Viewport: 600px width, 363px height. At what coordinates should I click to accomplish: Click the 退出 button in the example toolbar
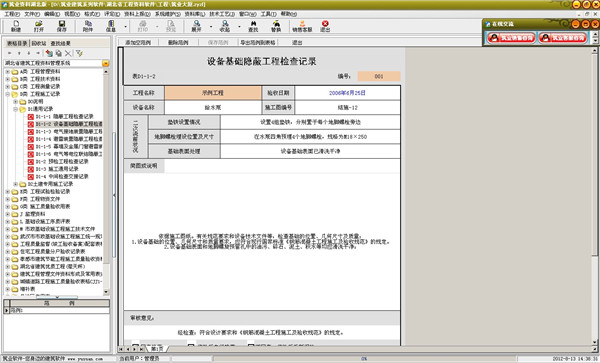tap(297, 42)
